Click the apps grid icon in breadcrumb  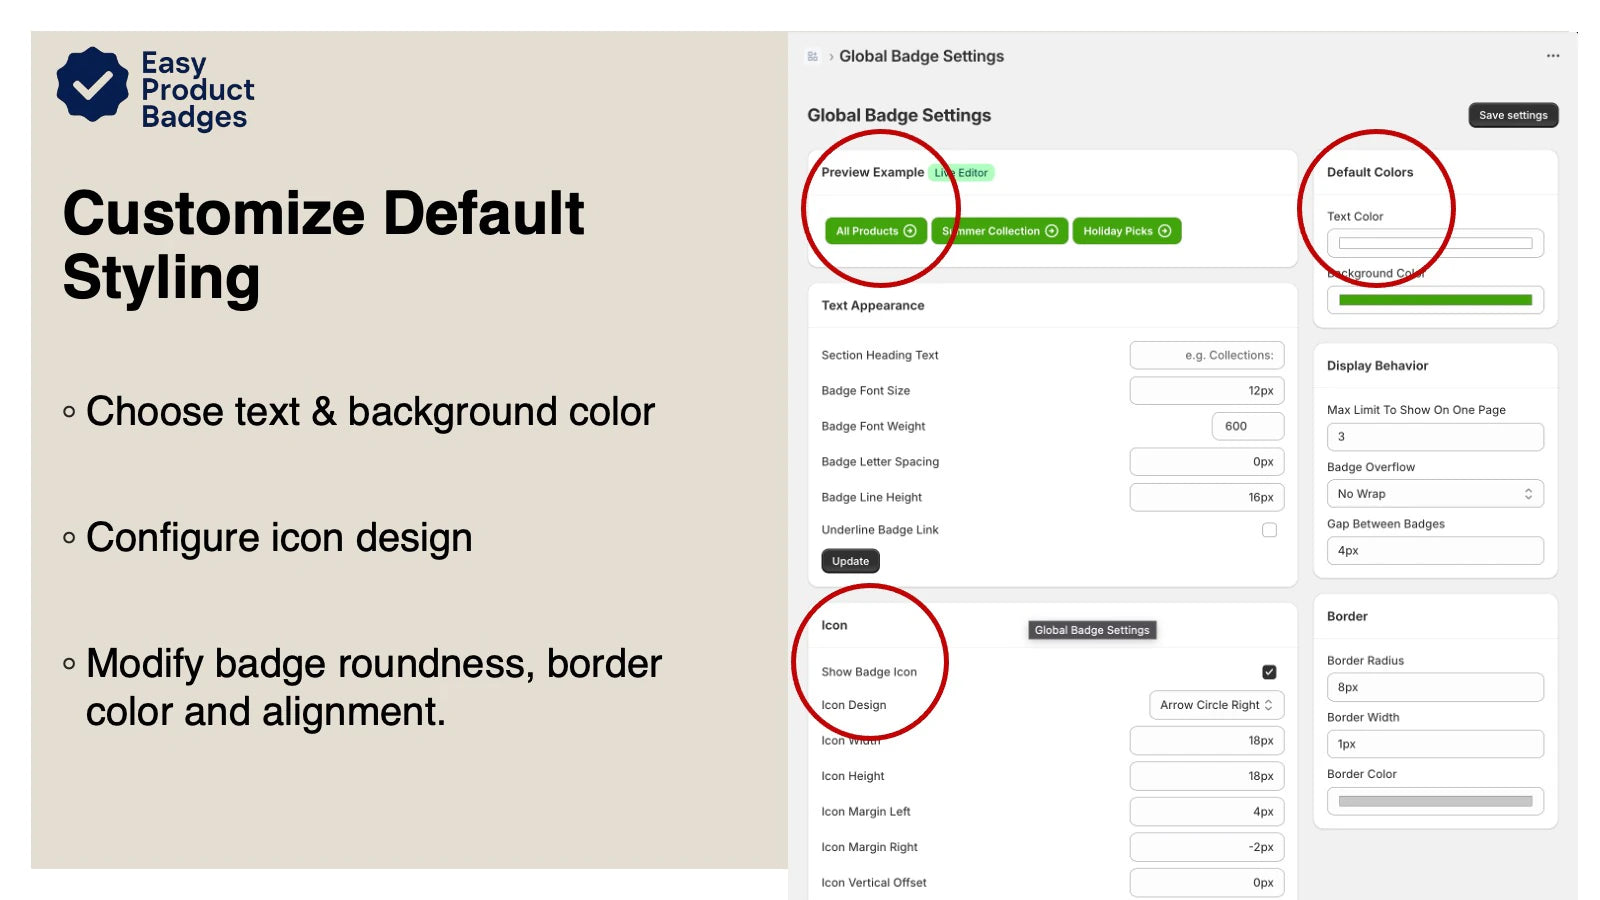click(x=812, y=57)
